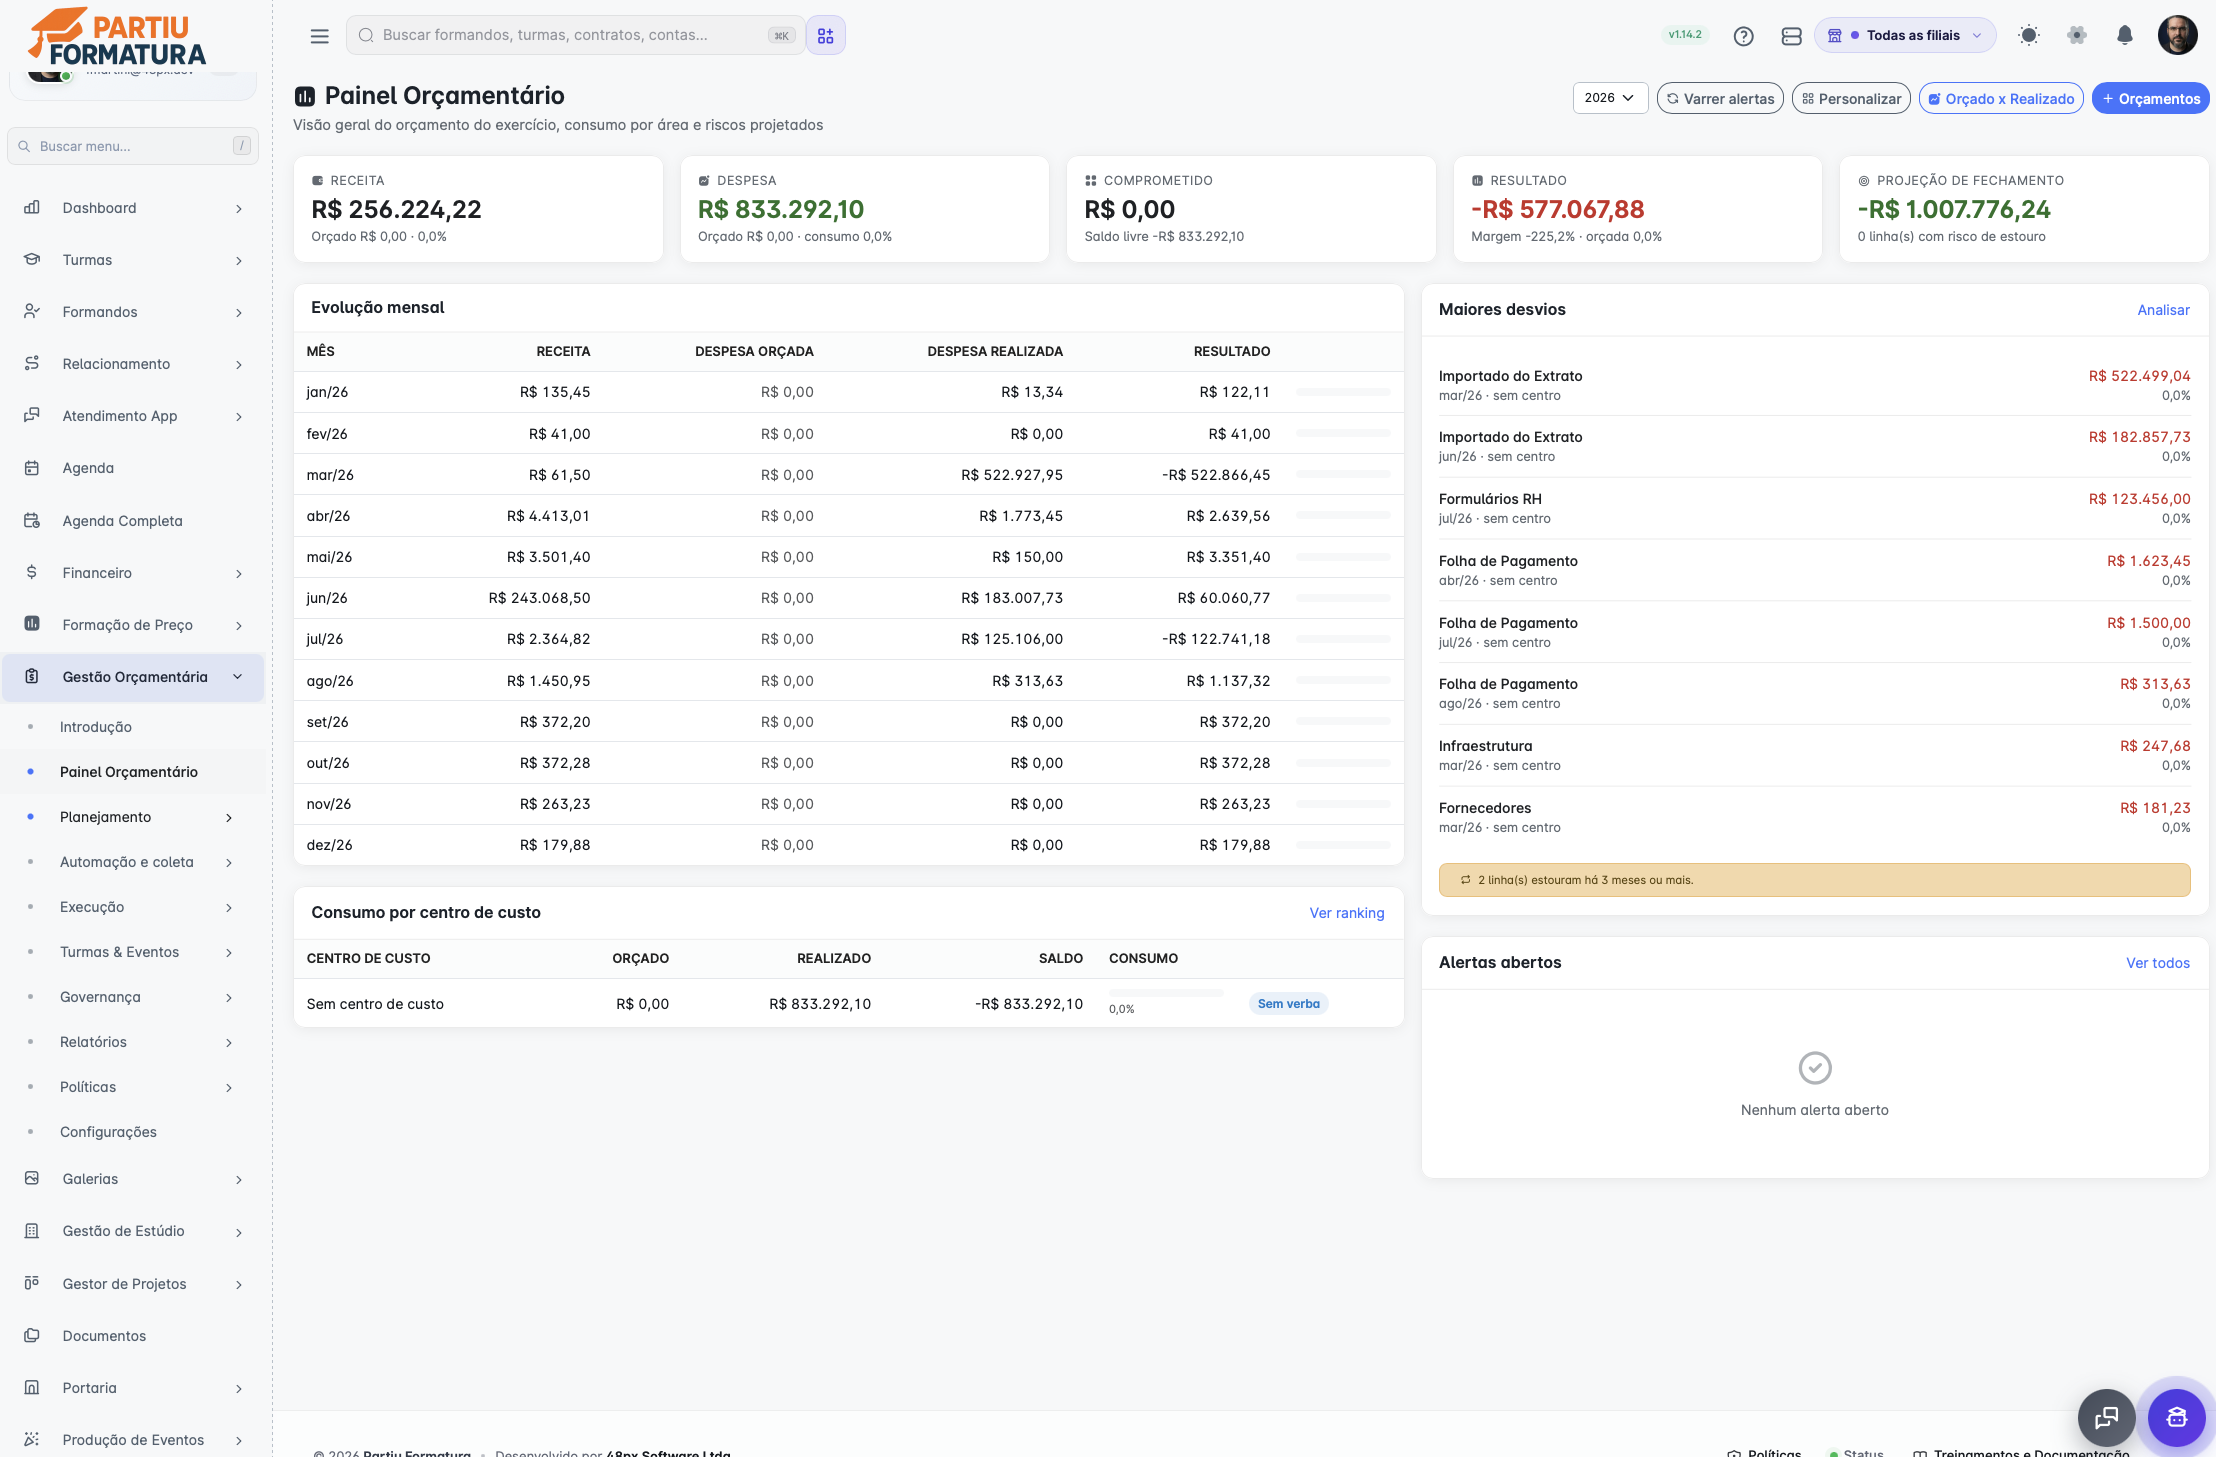2216x1457 pixels.
Task: Click the Gestão de Estúdio building icon
Action: 32,1230
